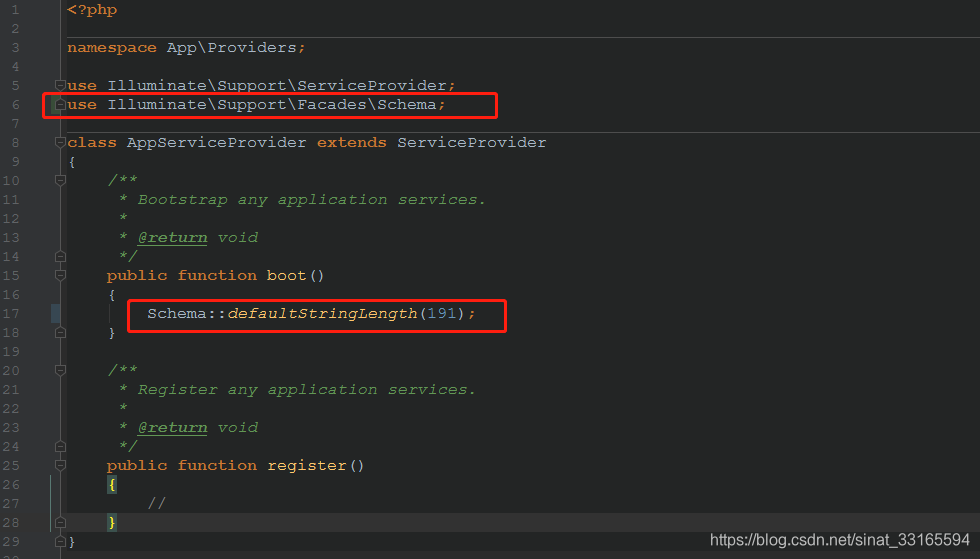Viewport: 980px width, 559px height.
Task: Click line number 27 in the gutter
Action: (11, 503)
